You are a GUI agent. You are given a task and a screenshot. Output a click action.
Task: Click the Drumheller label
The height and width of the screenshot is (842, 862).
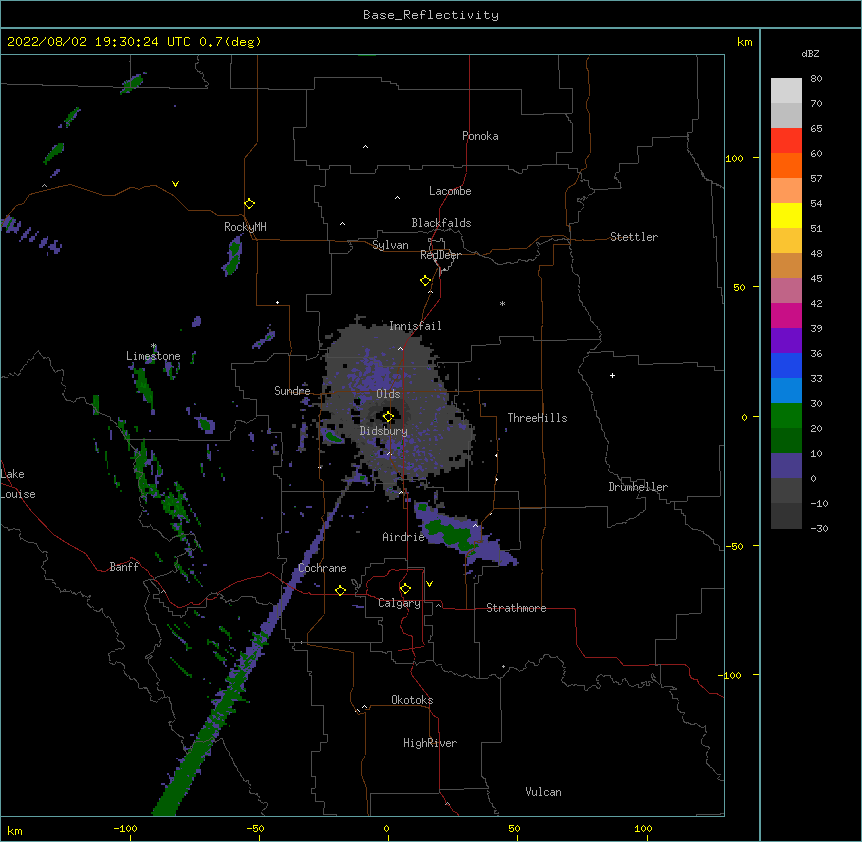click(x=638, y=487)
